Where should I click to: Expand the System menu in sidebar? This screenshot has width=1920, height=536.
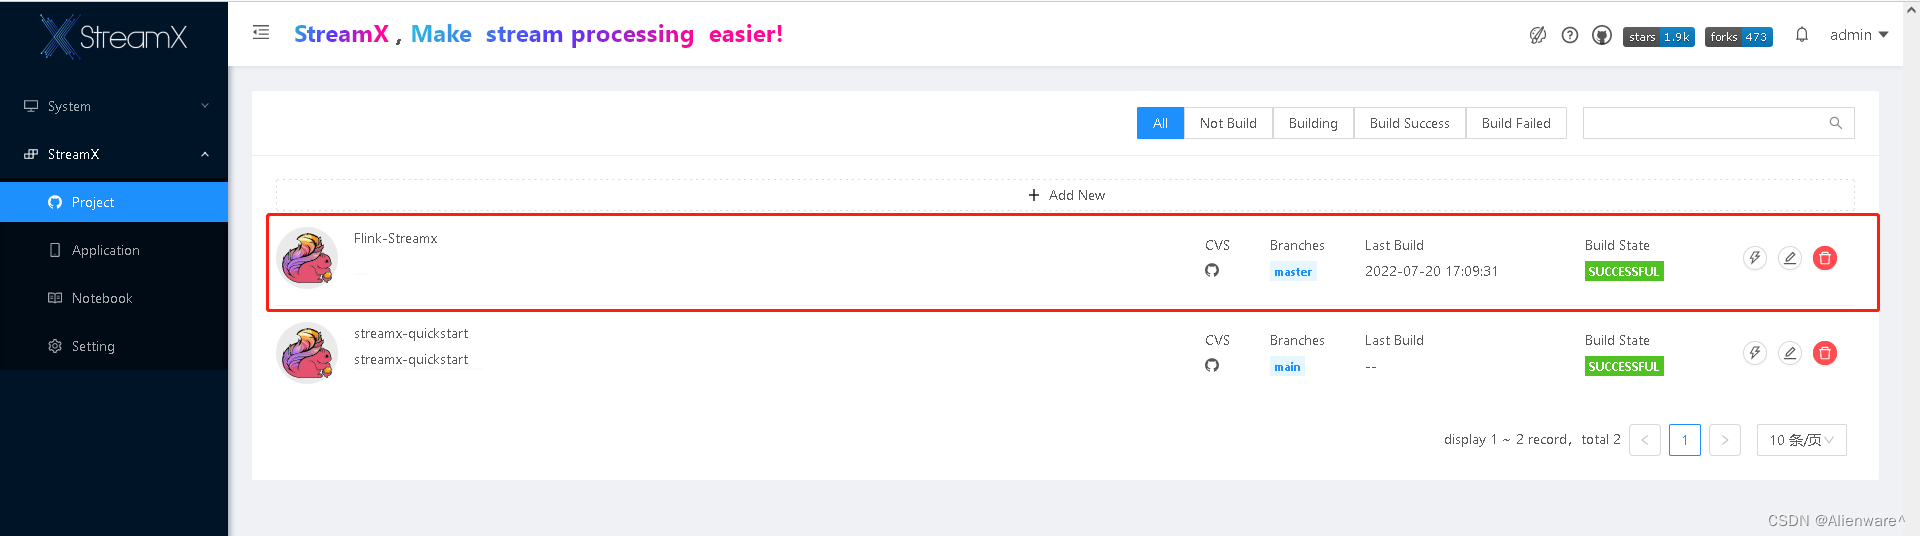pos(114,106)
